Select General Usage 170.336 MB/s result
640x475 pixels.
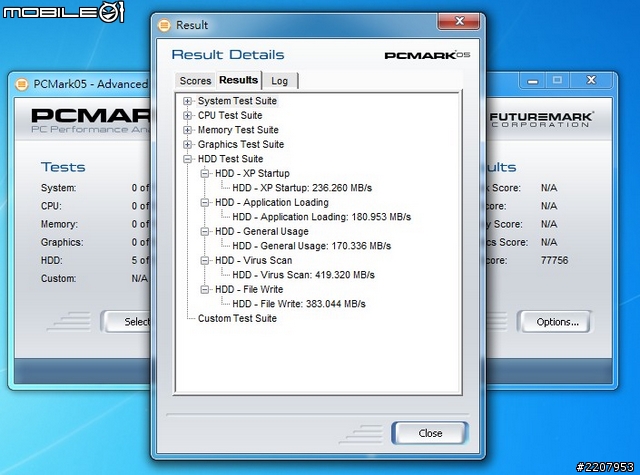(311, 246)
